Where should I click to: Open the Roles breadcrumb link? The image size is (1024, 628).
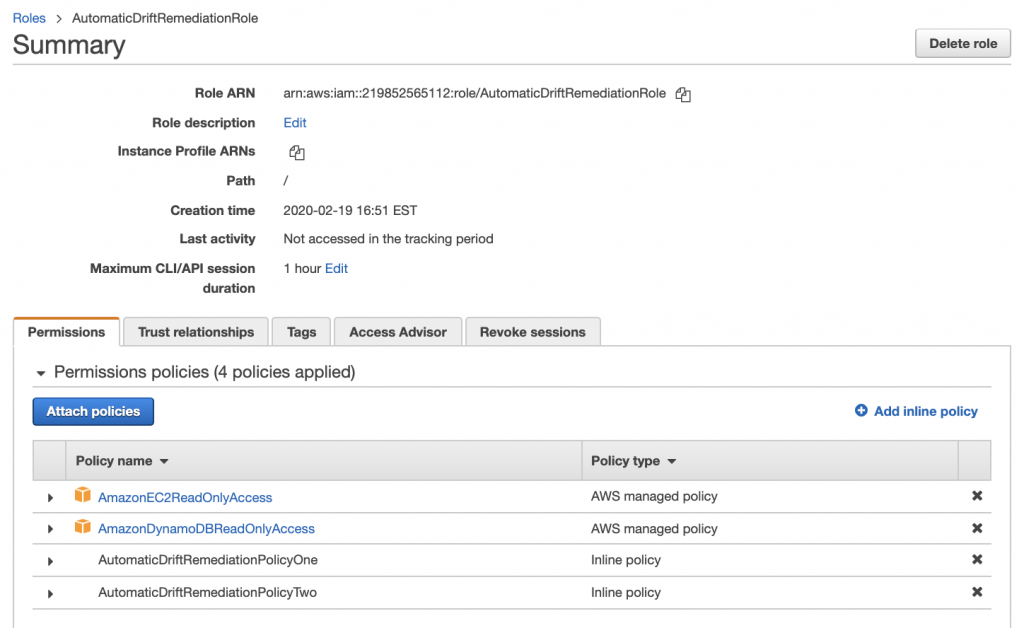(x=29, y=17)
